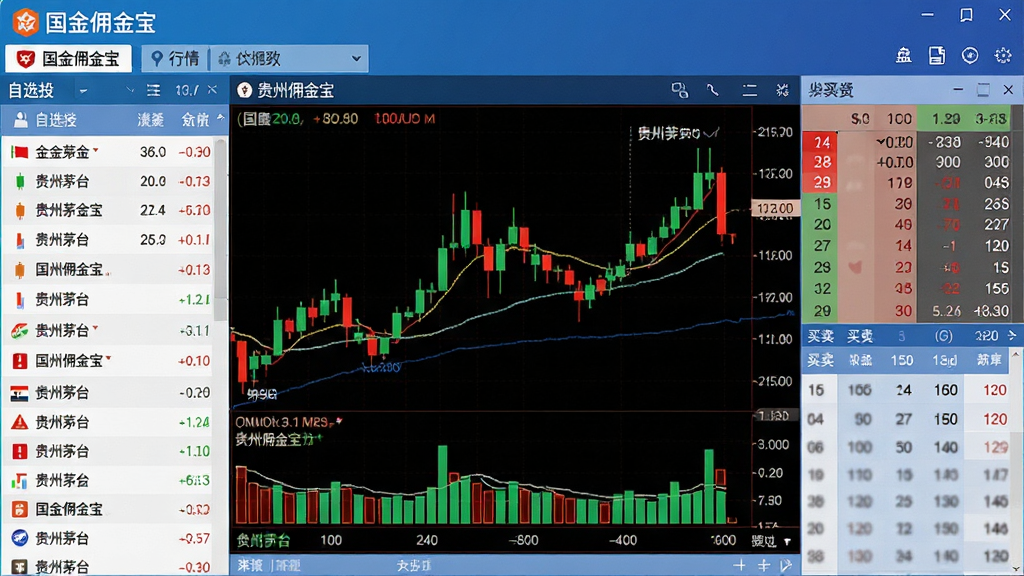Maximize the order book side panel
The width and height of the screenshot is (1024, 576).
[x=983, y=89]
